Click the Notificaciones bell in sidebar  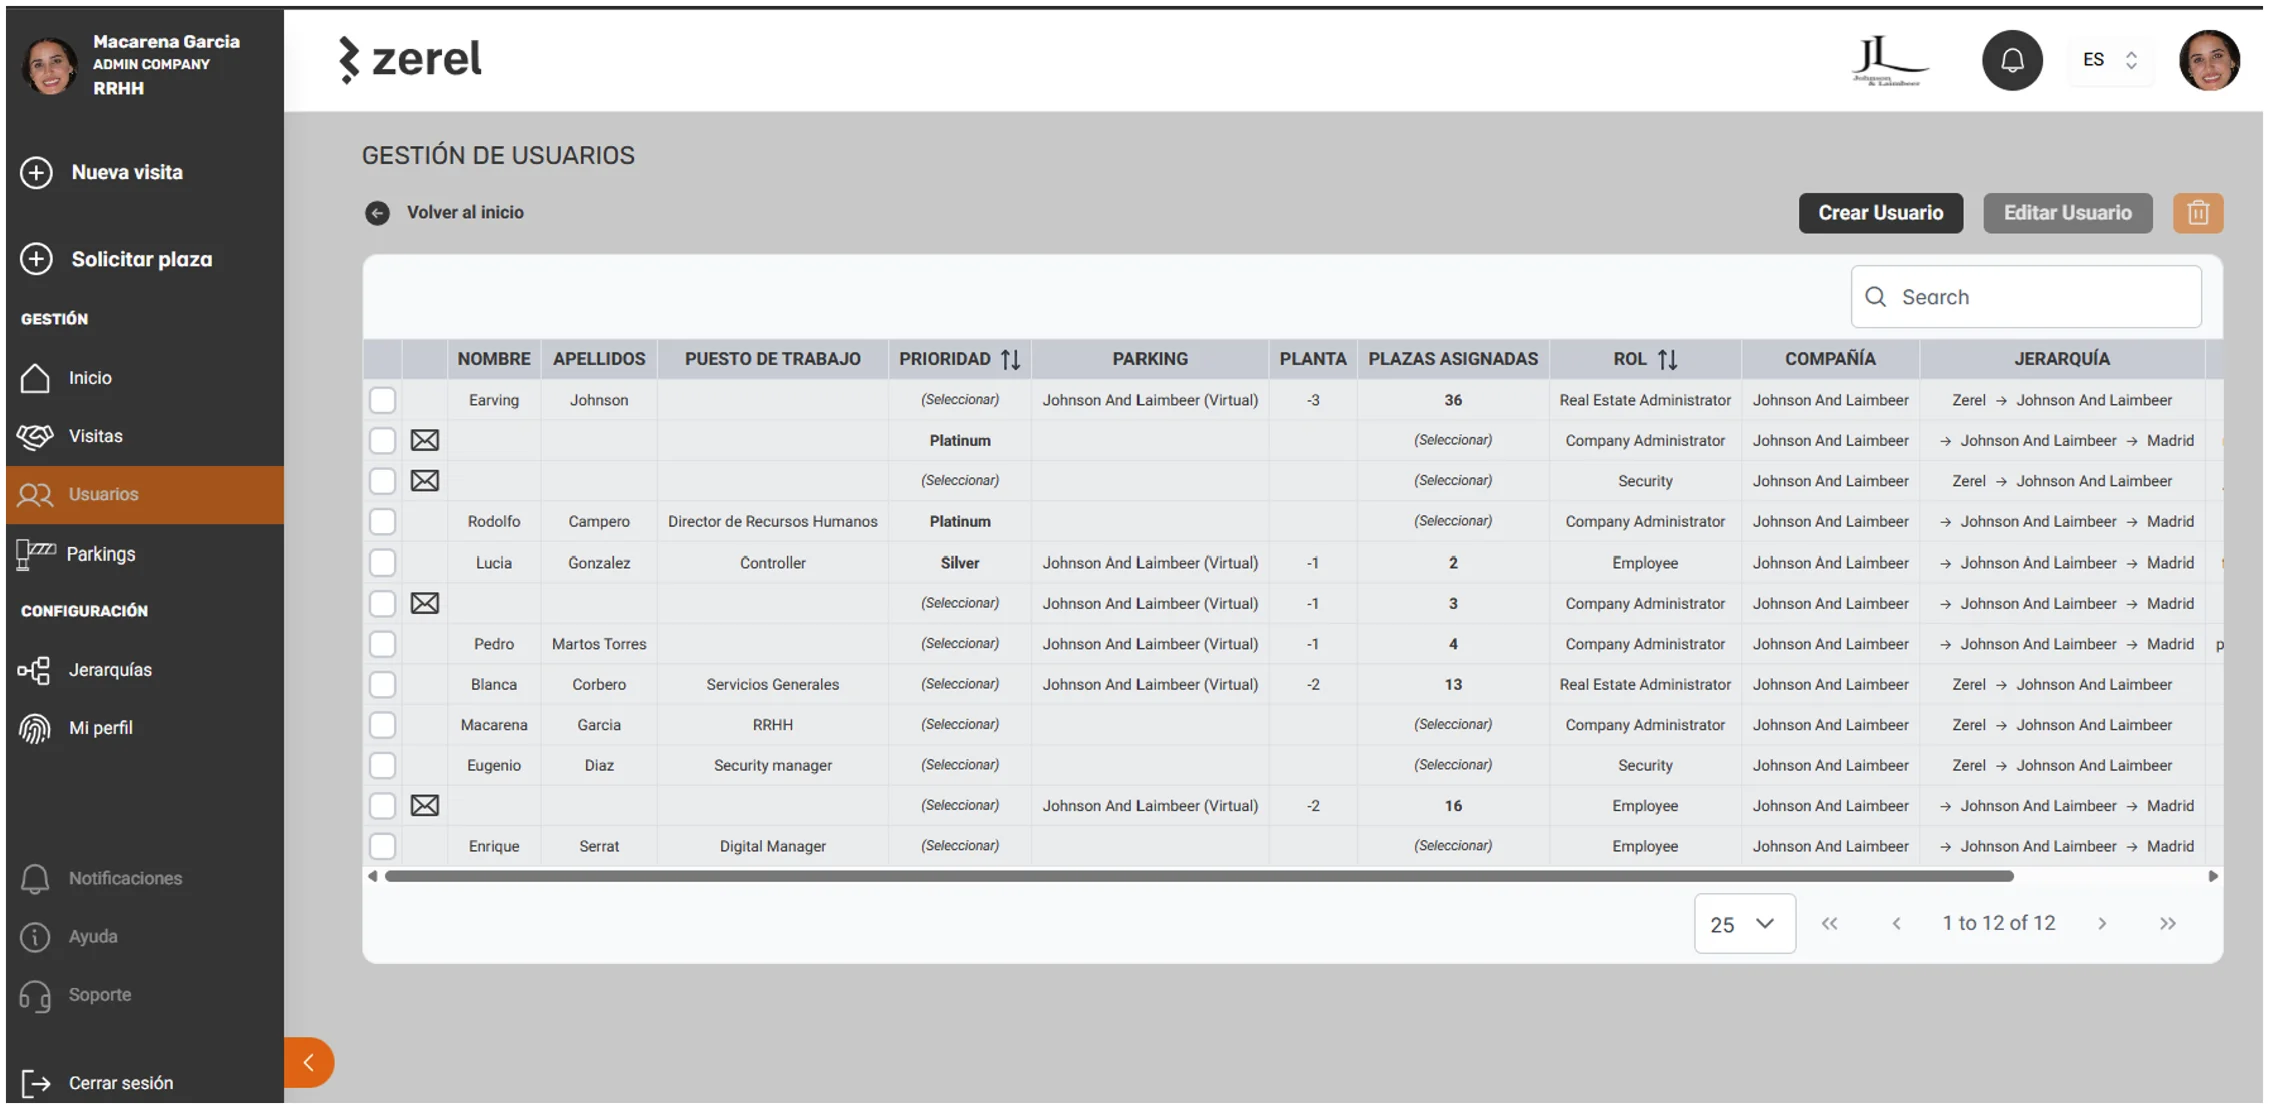(35, 878)
